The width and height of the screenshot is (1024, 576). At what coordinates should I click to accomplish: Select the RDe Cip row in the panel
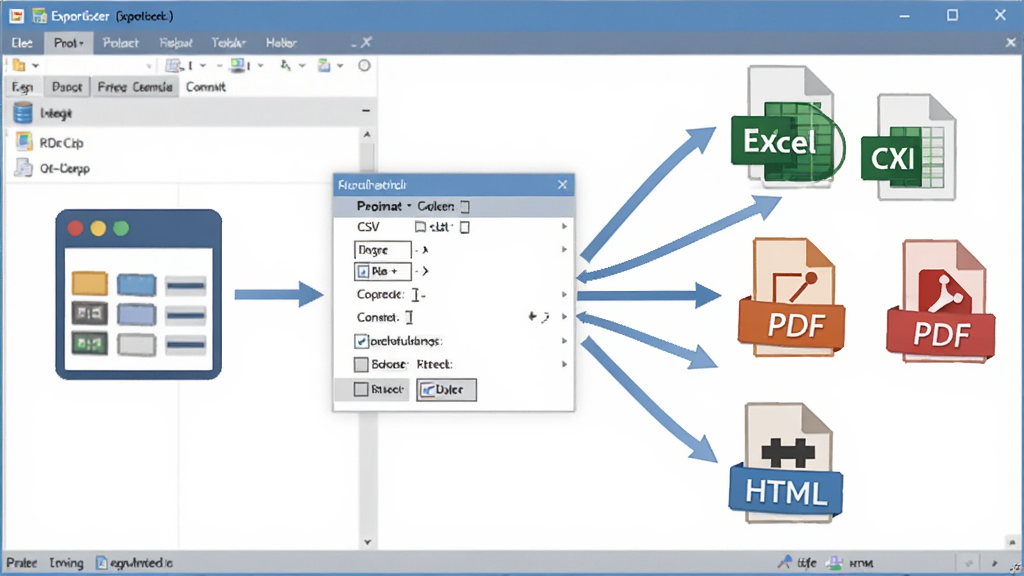tap(183, 142)
